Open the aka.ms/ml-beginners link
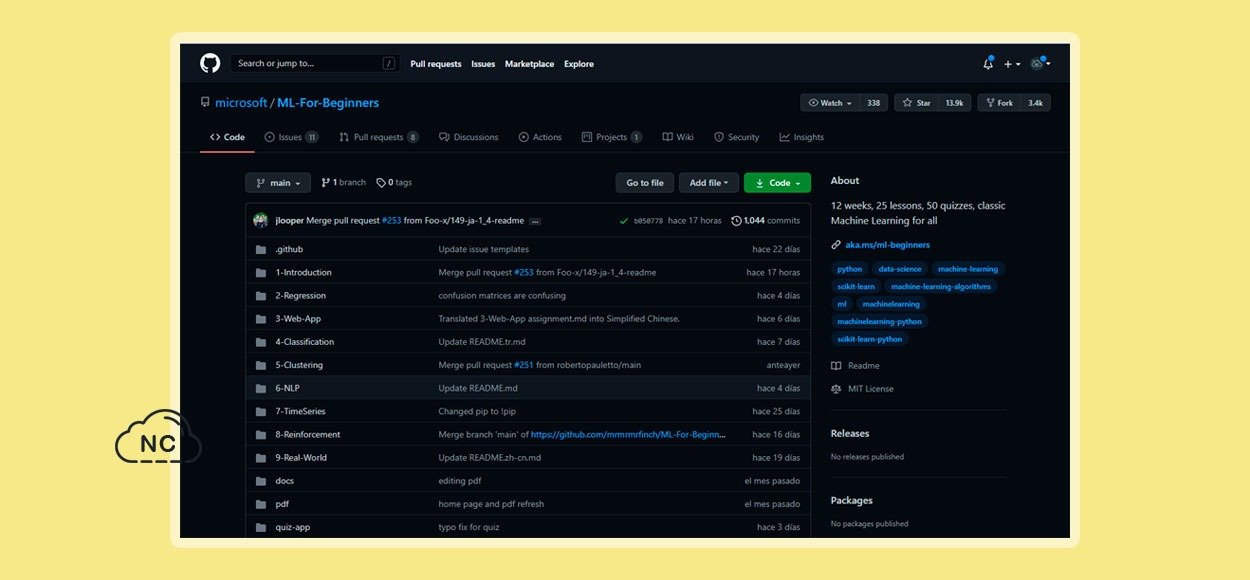This screenshot has height=580, width=1250. pyautogui.click(x=887, y=244)
